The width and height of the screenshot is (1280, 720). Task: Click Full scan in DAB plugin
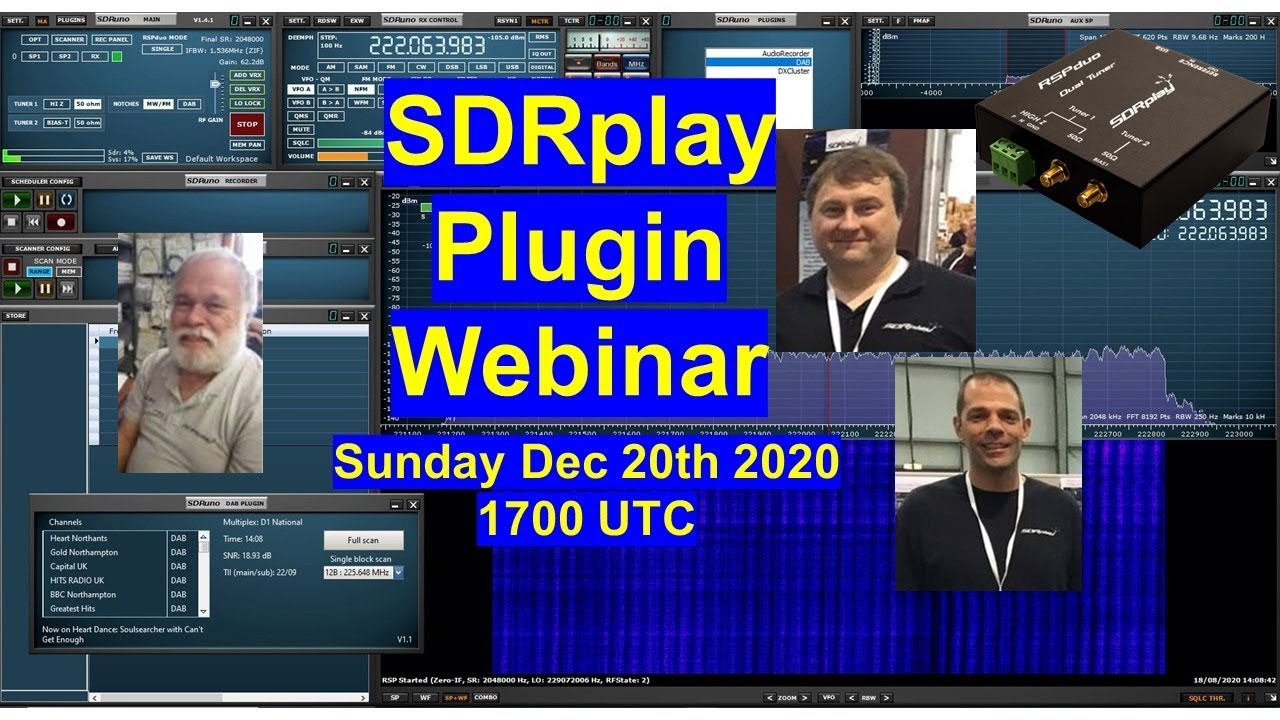pos(363,540)
